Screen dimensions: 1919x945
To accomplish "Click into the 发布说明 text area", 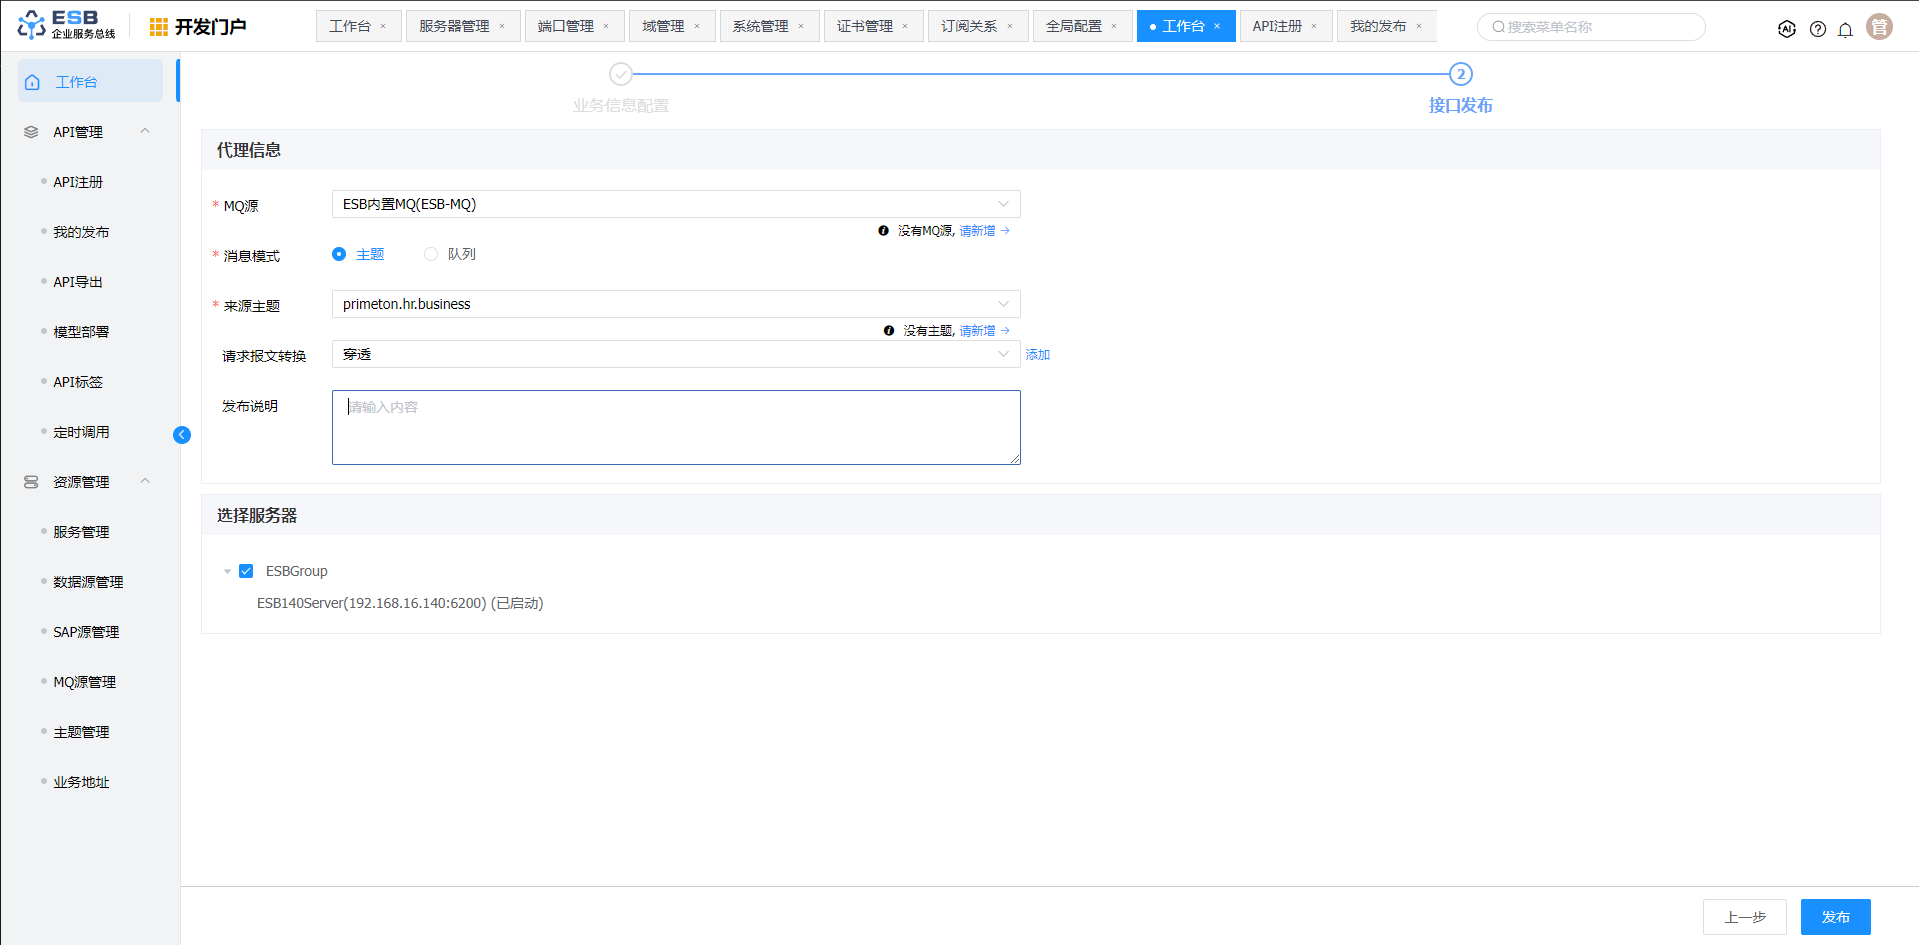I will coord(675,427).
